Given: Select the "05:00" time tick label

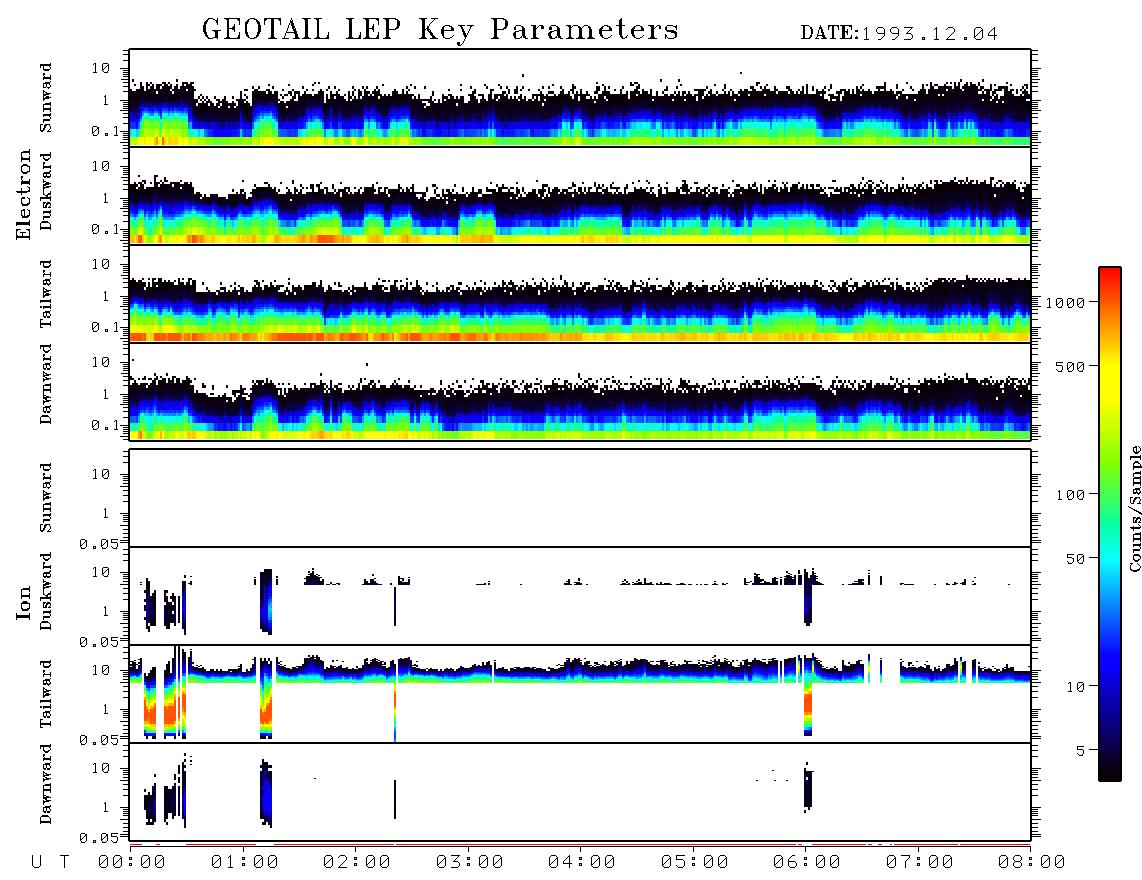Looking at the screenshot, I should (x=695, y=862).
